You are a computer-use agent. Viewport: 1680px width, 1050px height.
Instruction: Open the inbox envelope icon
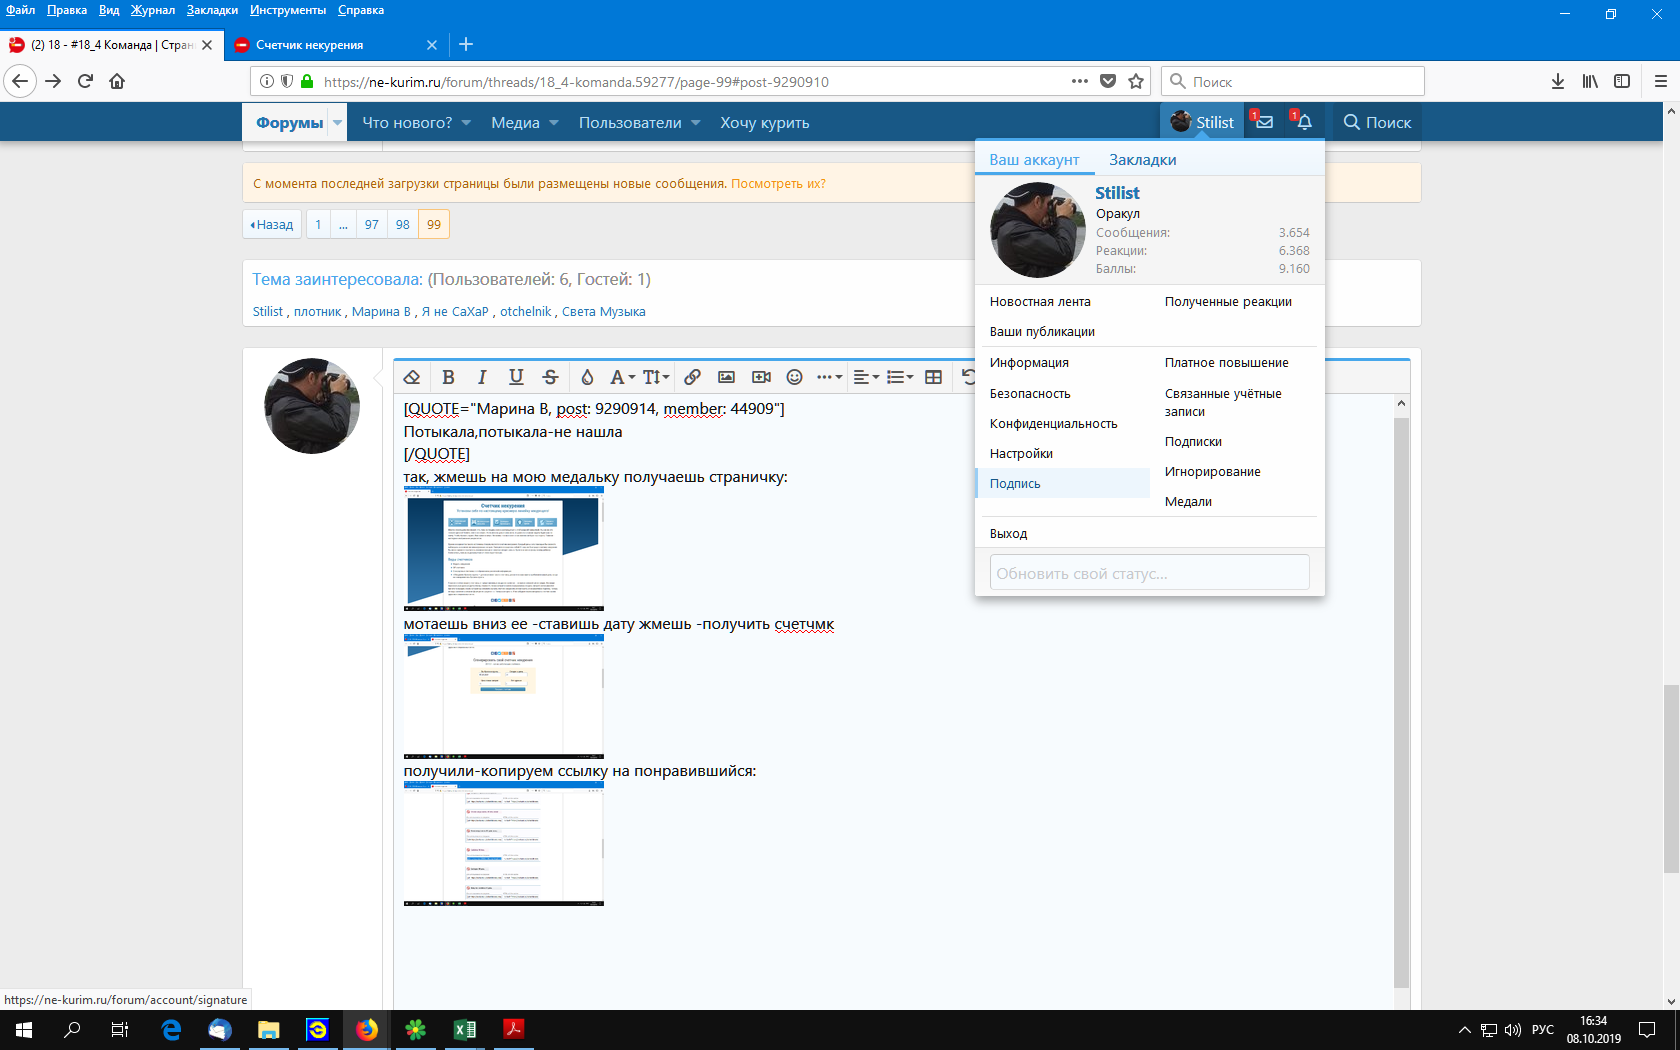pyautogui.click(x=1264, y=122)
